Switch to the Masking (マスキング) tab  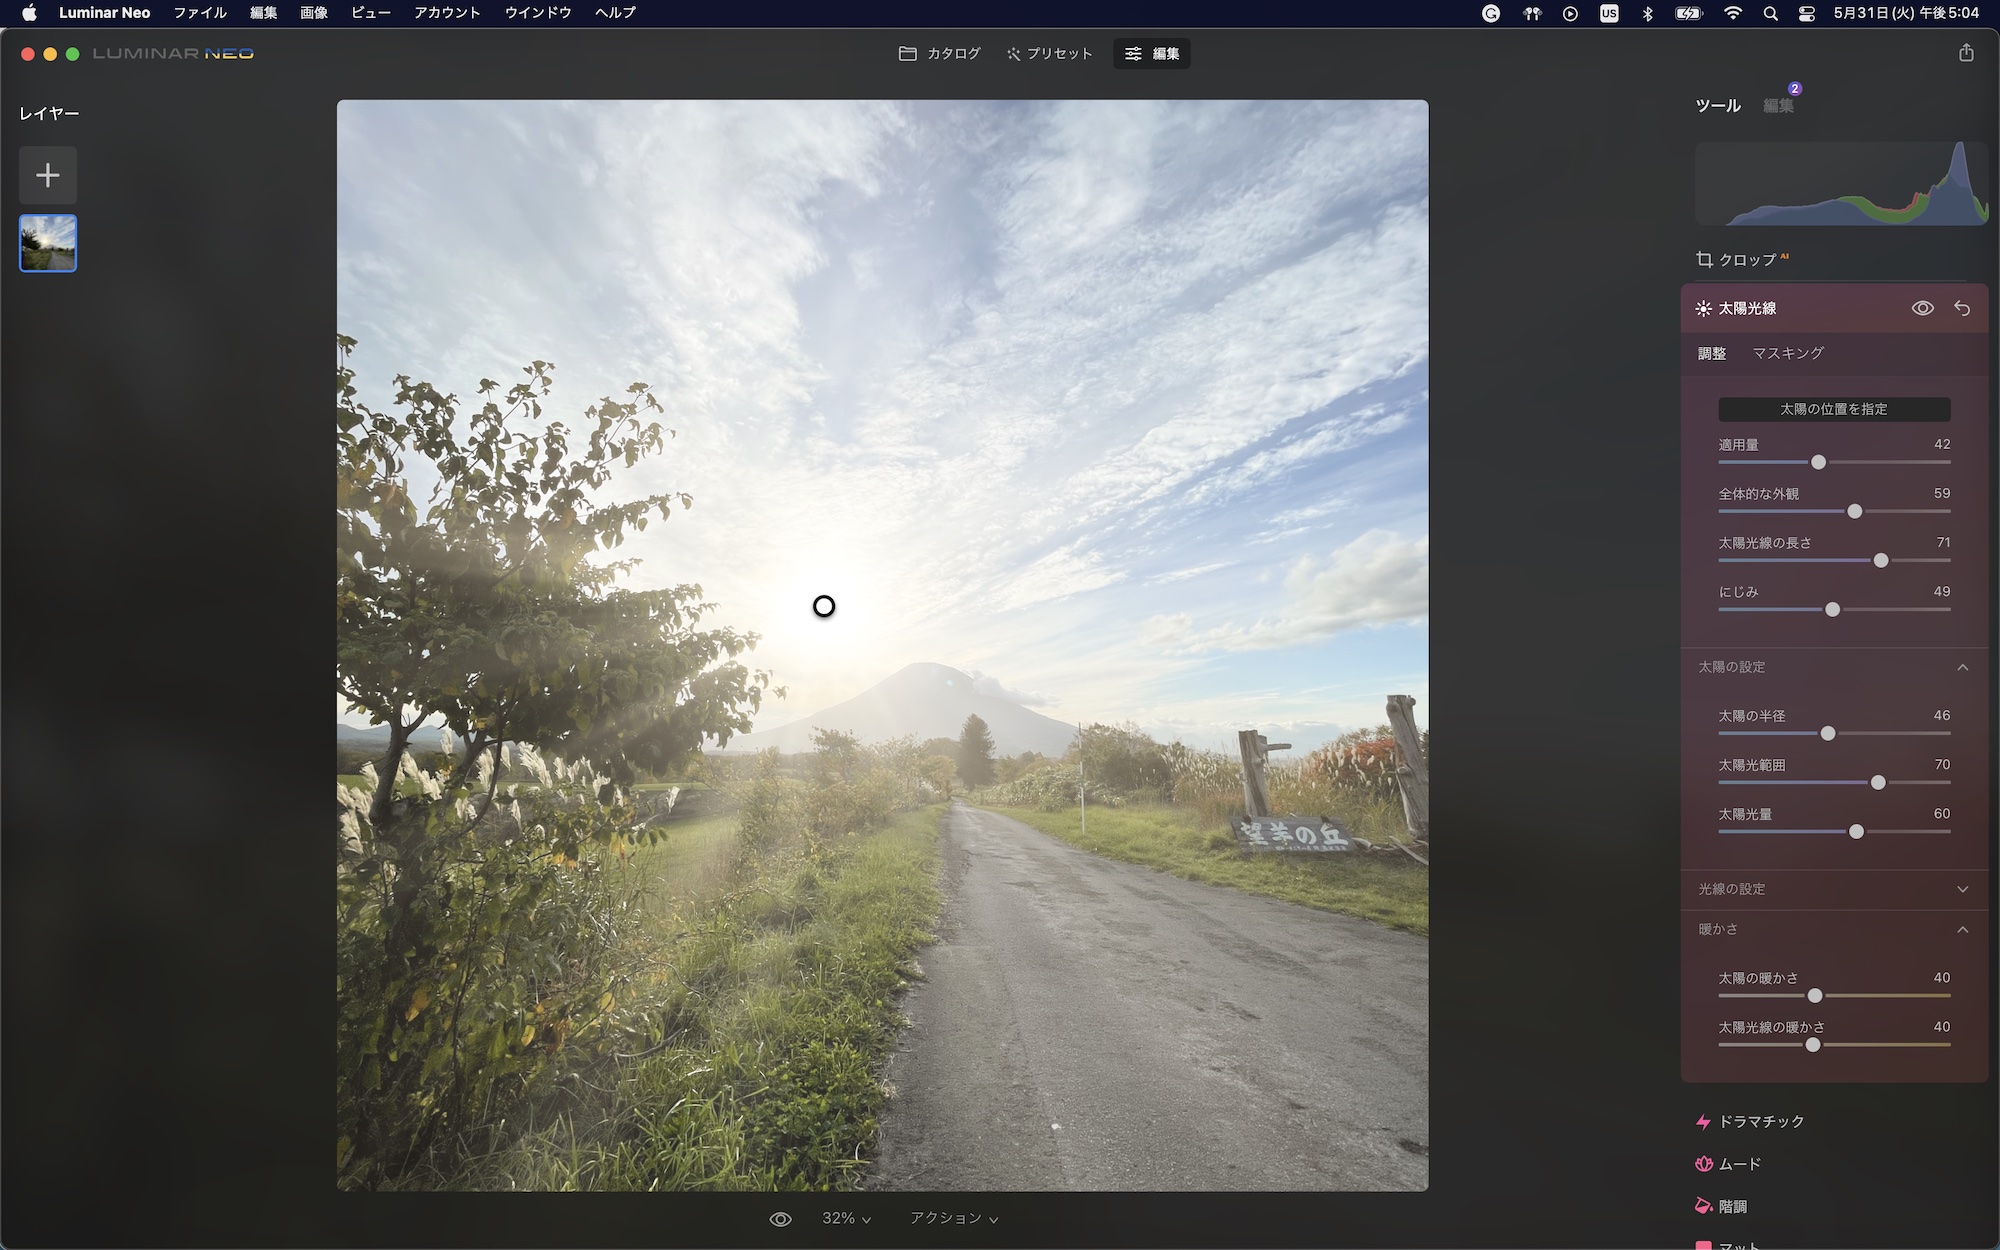pos(1787,353)
